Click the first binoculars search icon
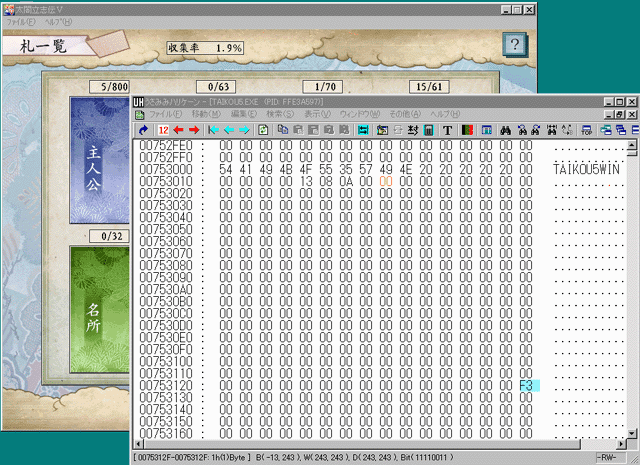 pyautogui.click(x=504, y=130)
